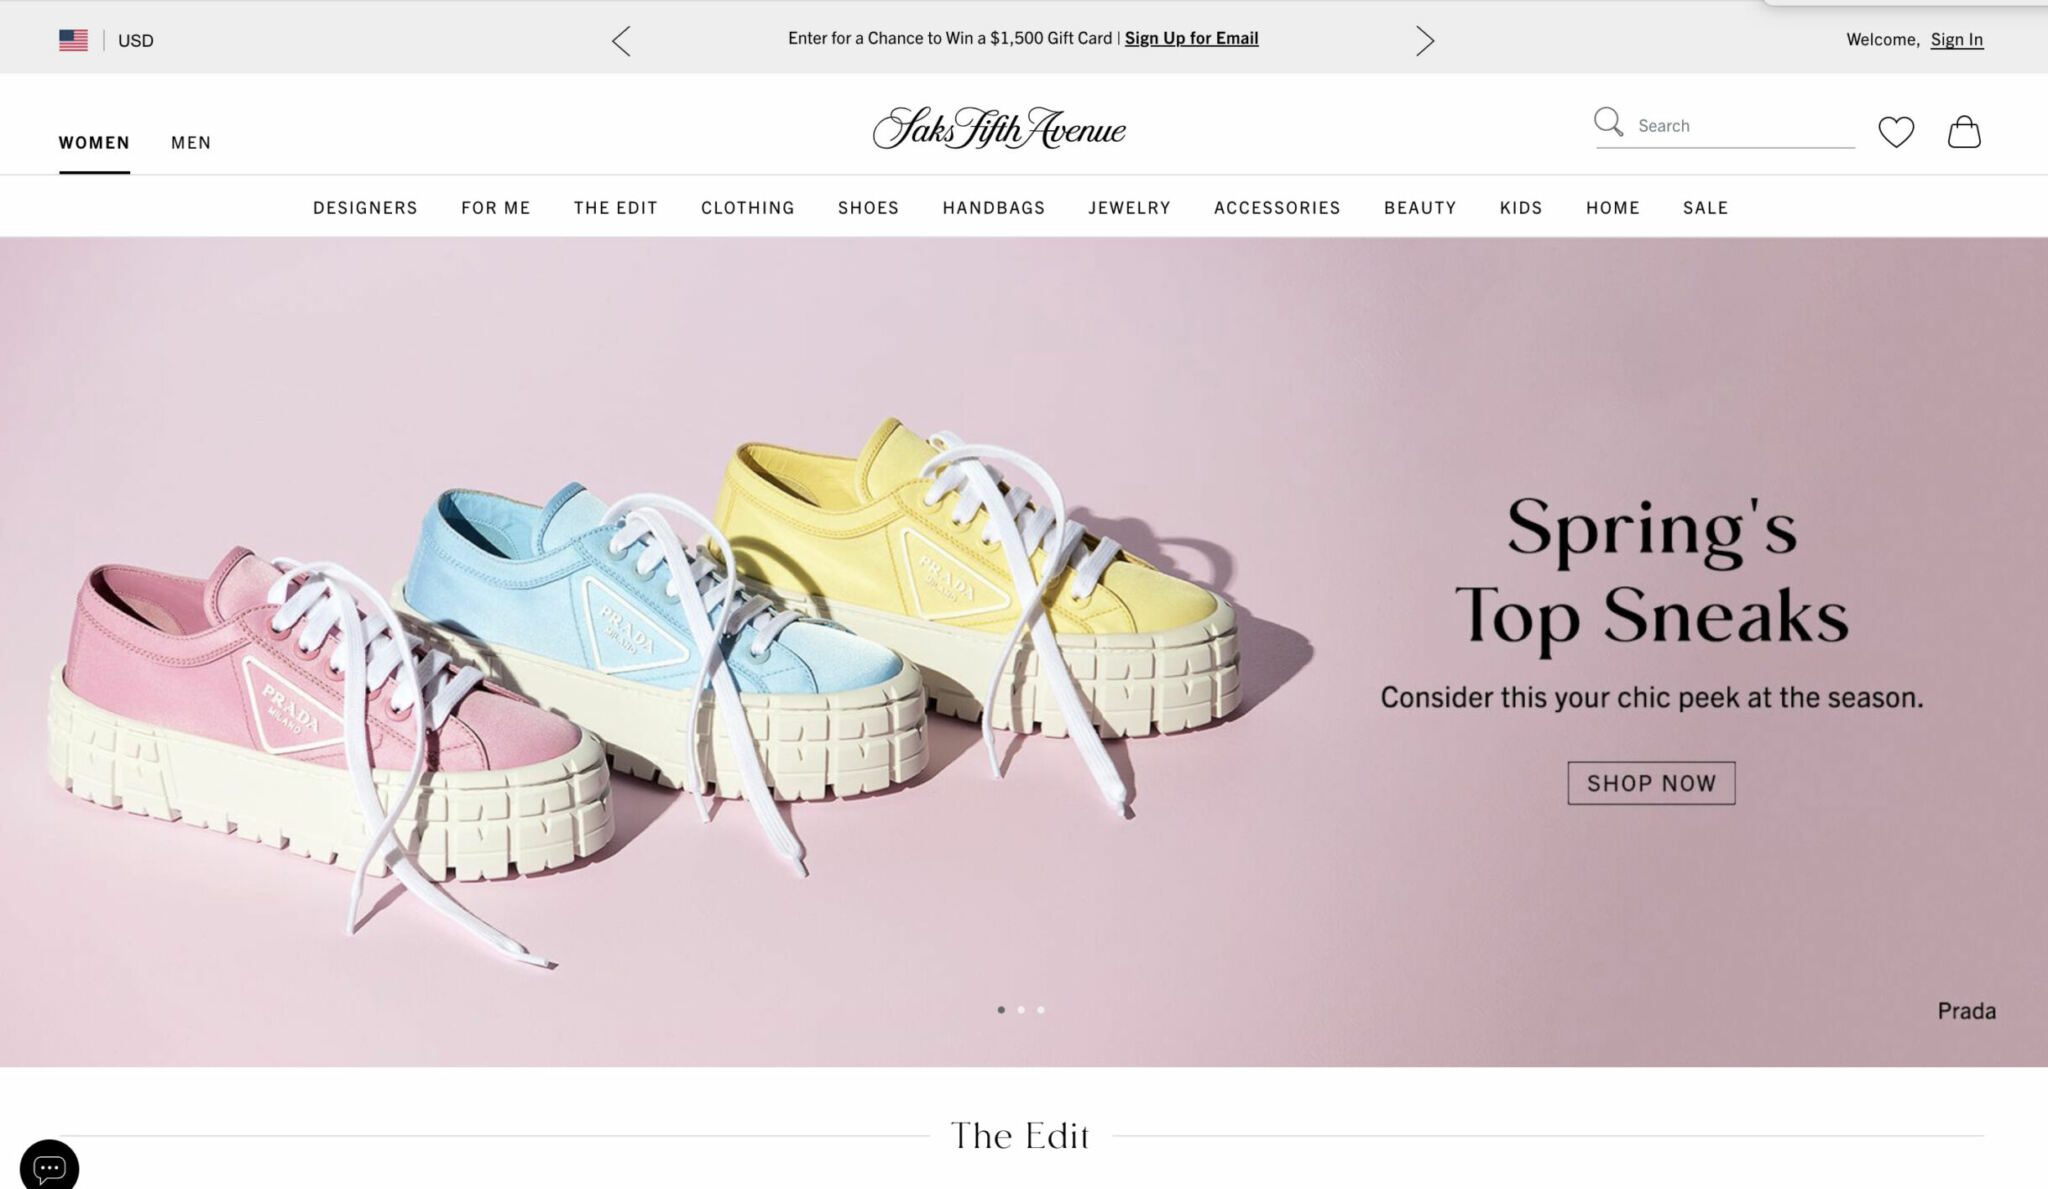Viewport: 2048px width, 1189px height.
Task: Click the search magnifying glass icon
Action: (x=1608, y=122)
